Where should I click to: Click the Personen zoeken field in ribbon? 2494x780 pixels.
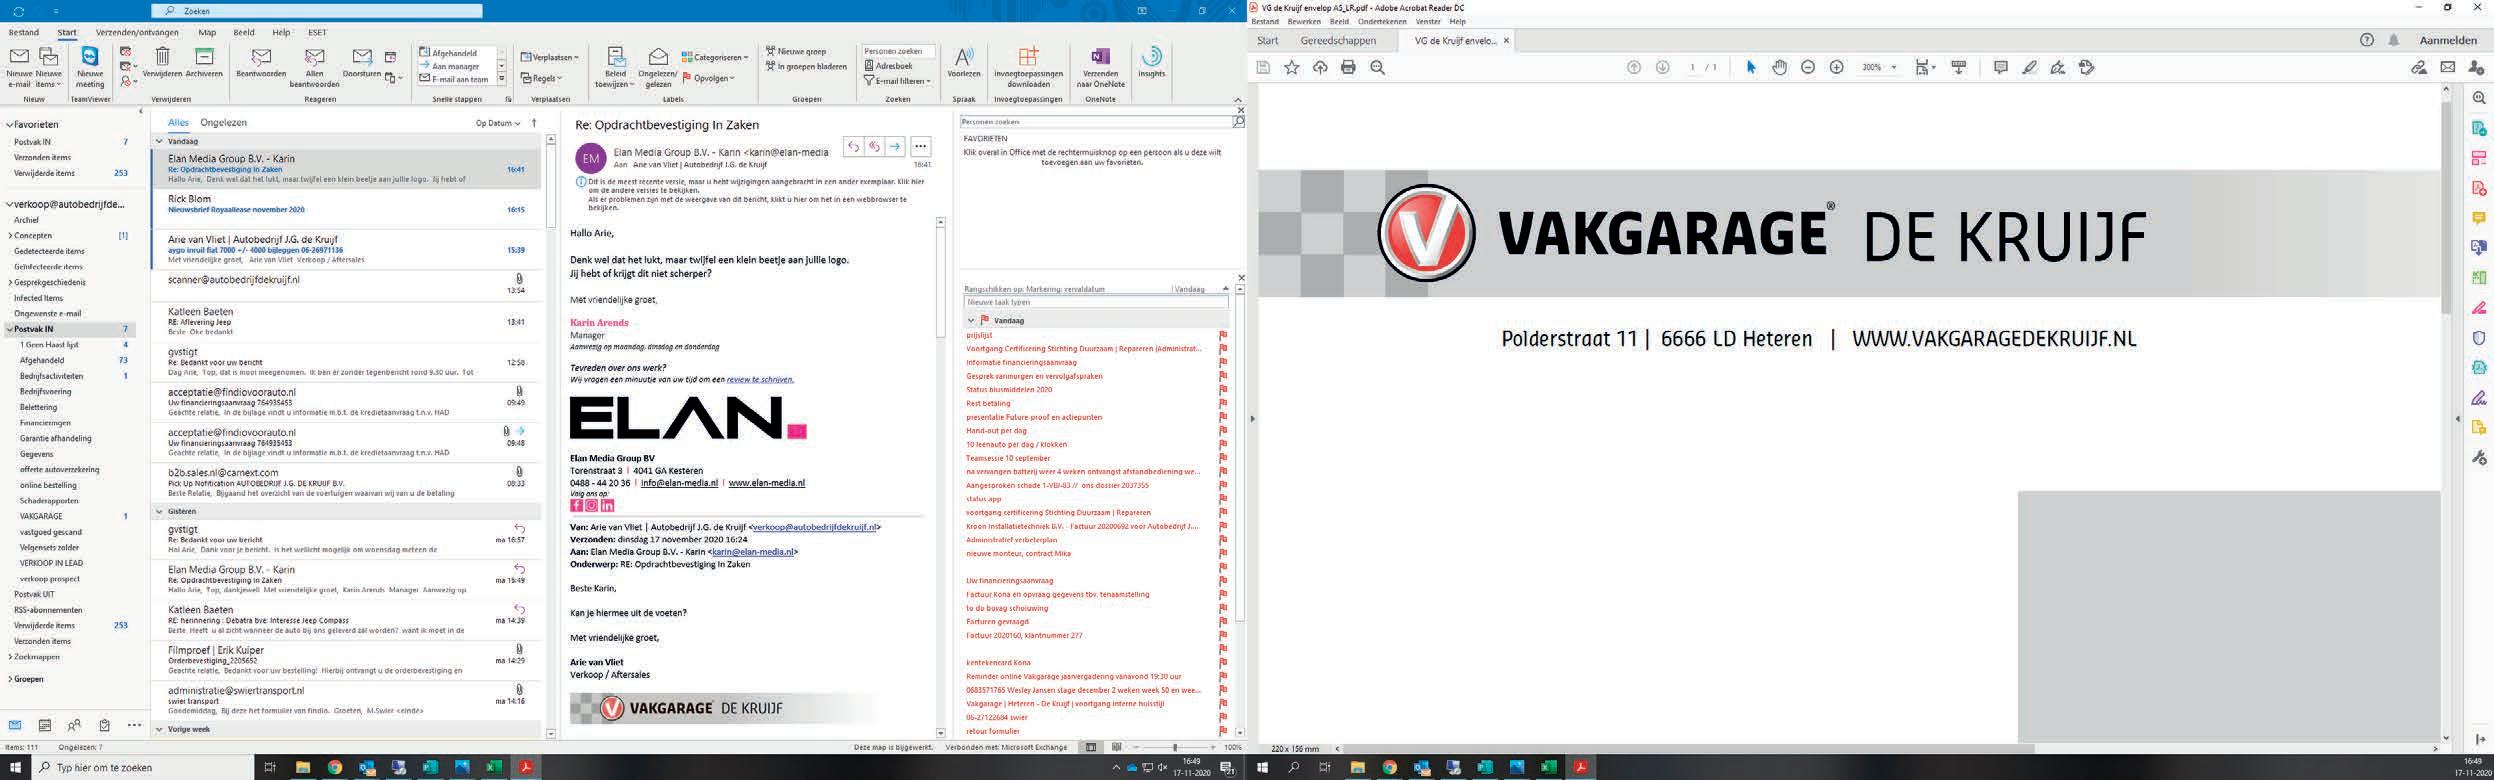click(898, 51)
